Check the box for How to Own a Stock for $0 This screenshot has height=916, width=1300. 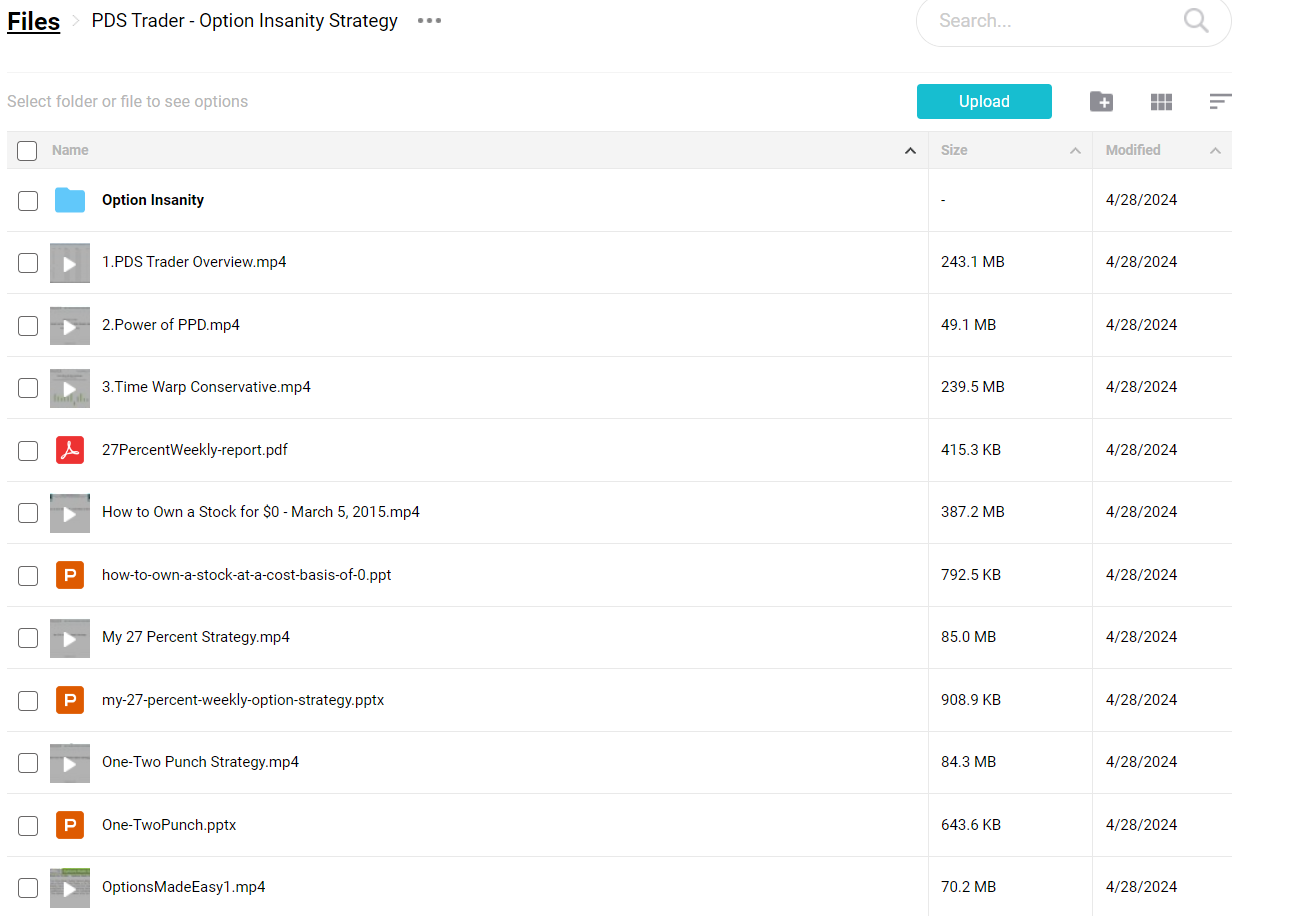pyautogui.click(x=28, y=513)
